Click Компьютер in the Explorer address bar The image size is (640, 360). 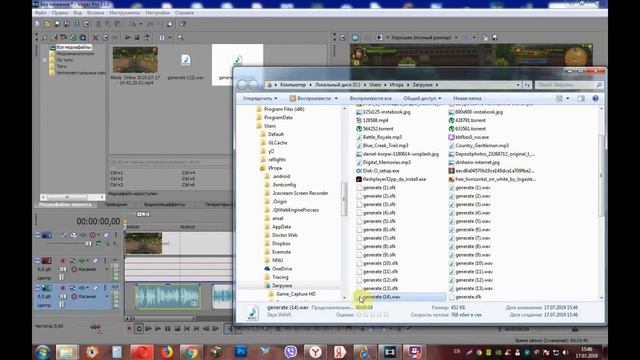(x=293, y=85)
